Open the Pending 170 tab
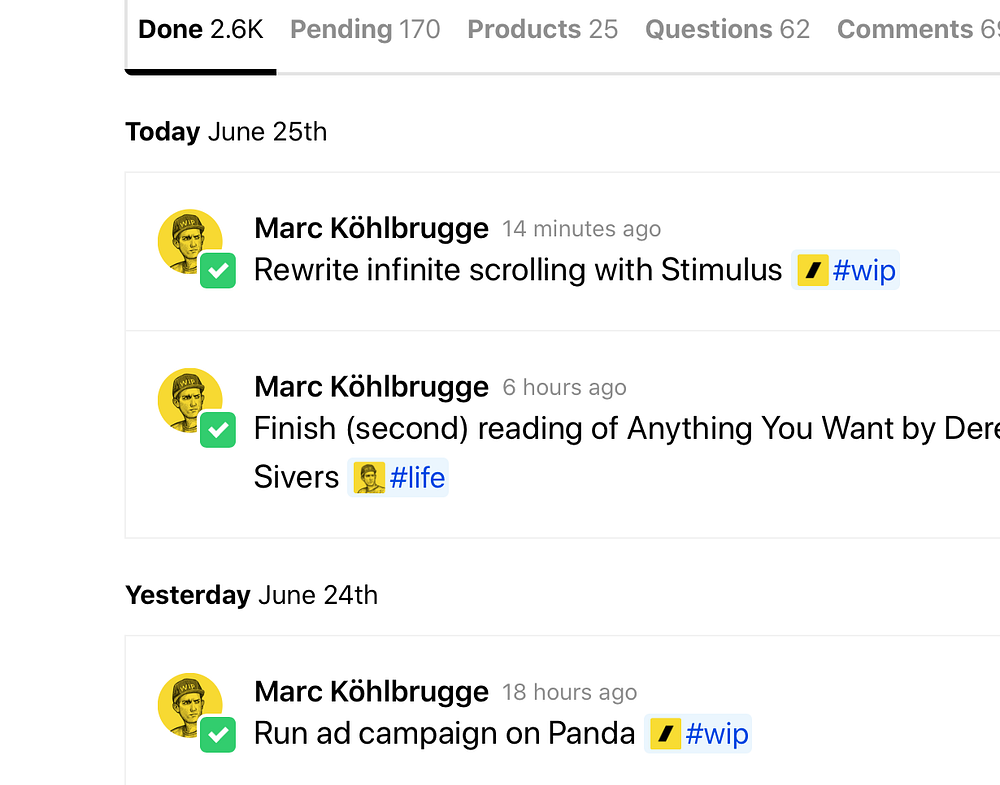This screenshot has height=785, width=1000. click(x=365, y=30)
